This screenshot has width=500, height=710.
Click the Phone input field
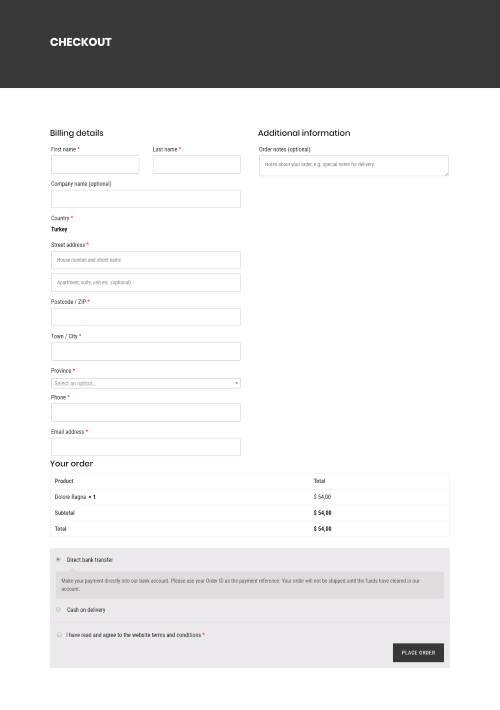[146, 413]
